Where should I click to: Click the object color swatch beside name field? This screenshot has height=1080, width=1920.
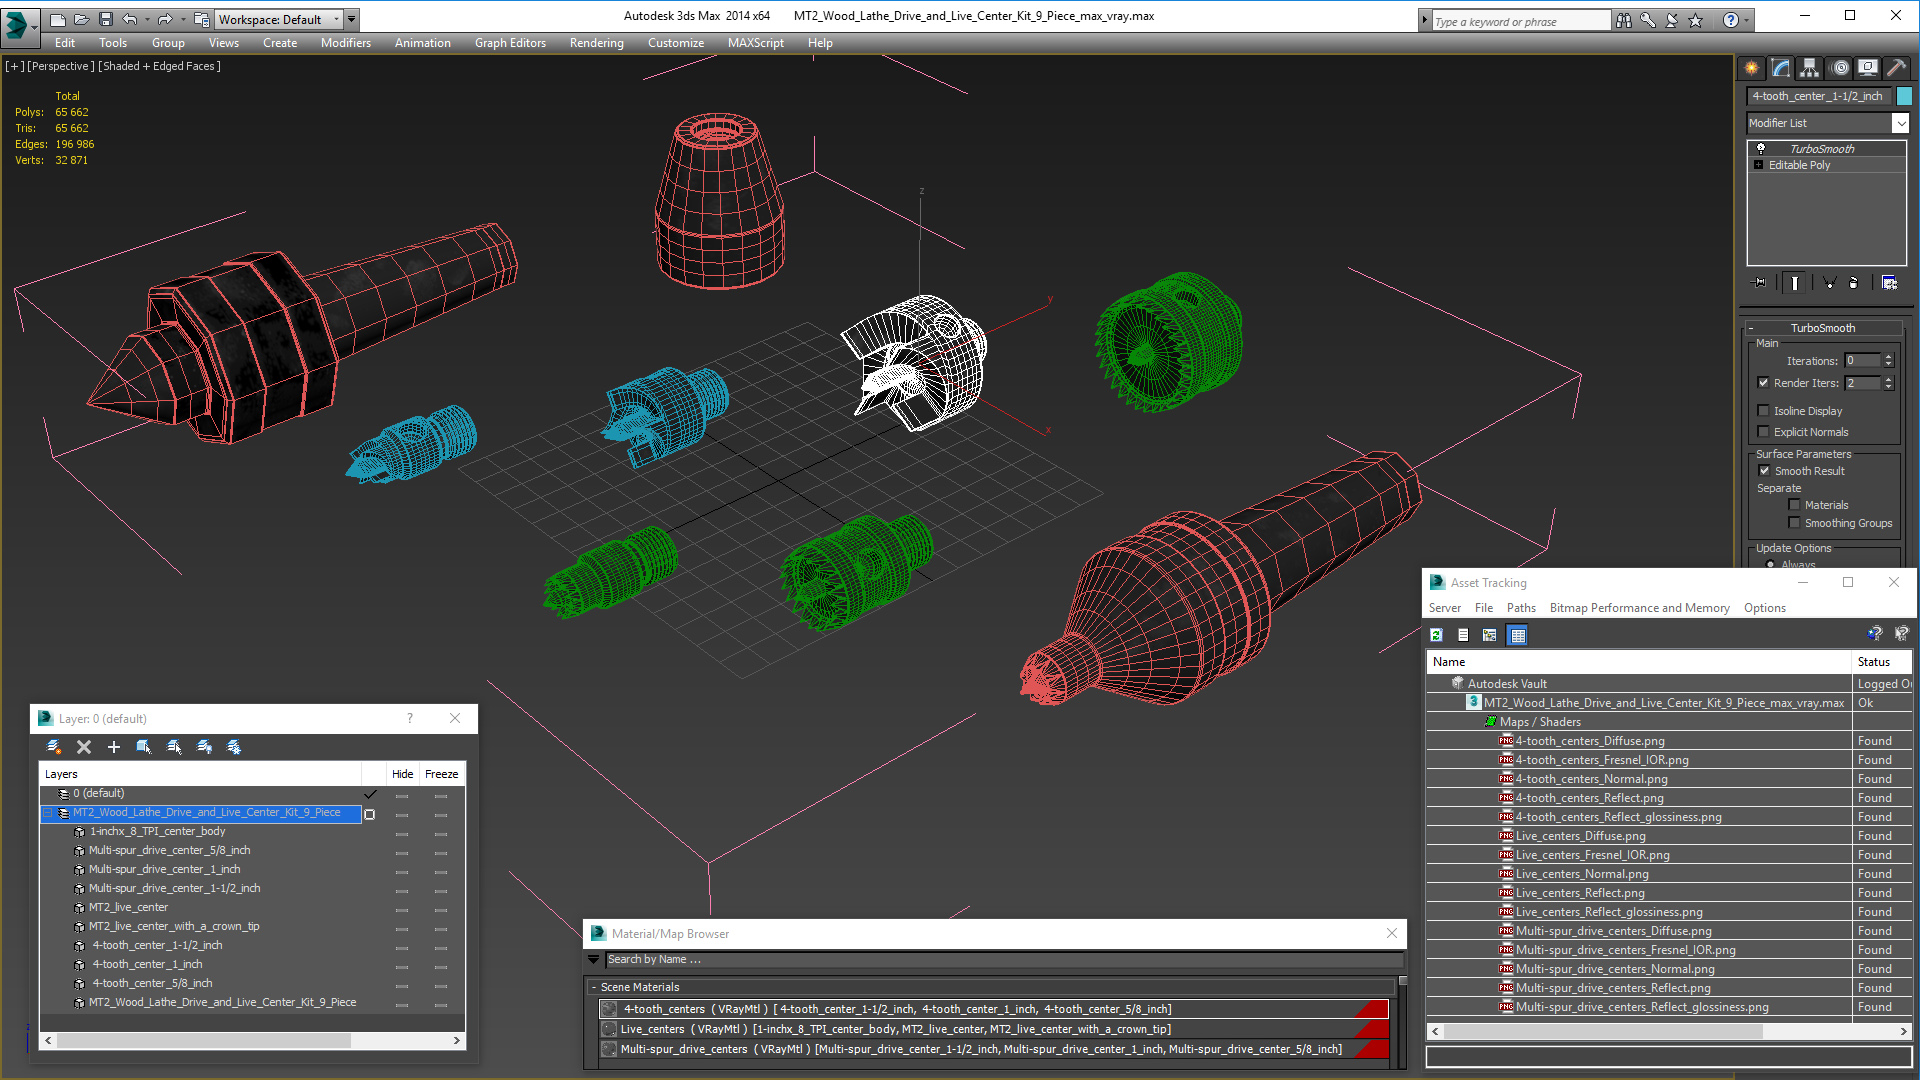click(1904, 96)
